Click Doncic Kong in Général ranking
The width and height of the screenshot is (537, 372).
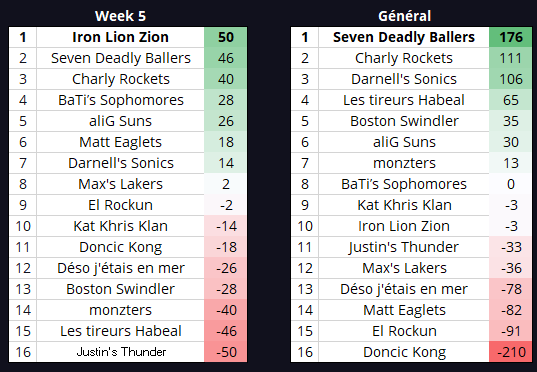point(404,352)
